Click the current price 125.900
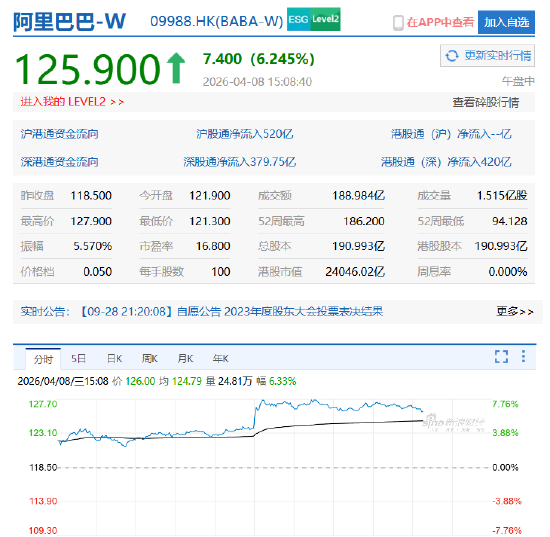The height and width of the screenshot is (537, 550). (88, 69)
